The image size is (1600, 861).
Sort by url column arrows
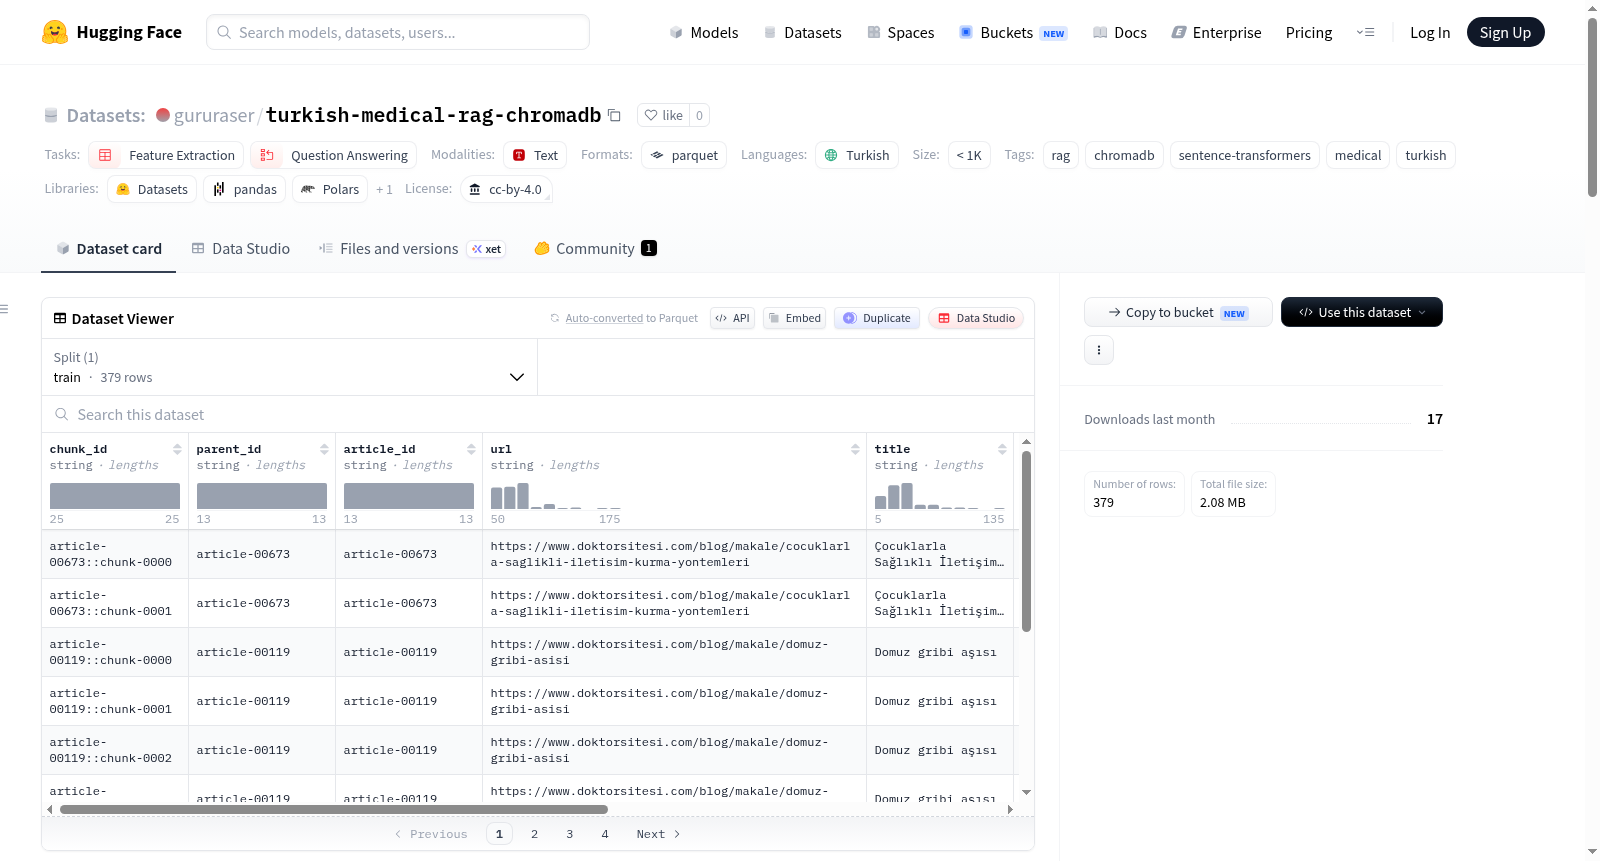click(x=855, y=449)
